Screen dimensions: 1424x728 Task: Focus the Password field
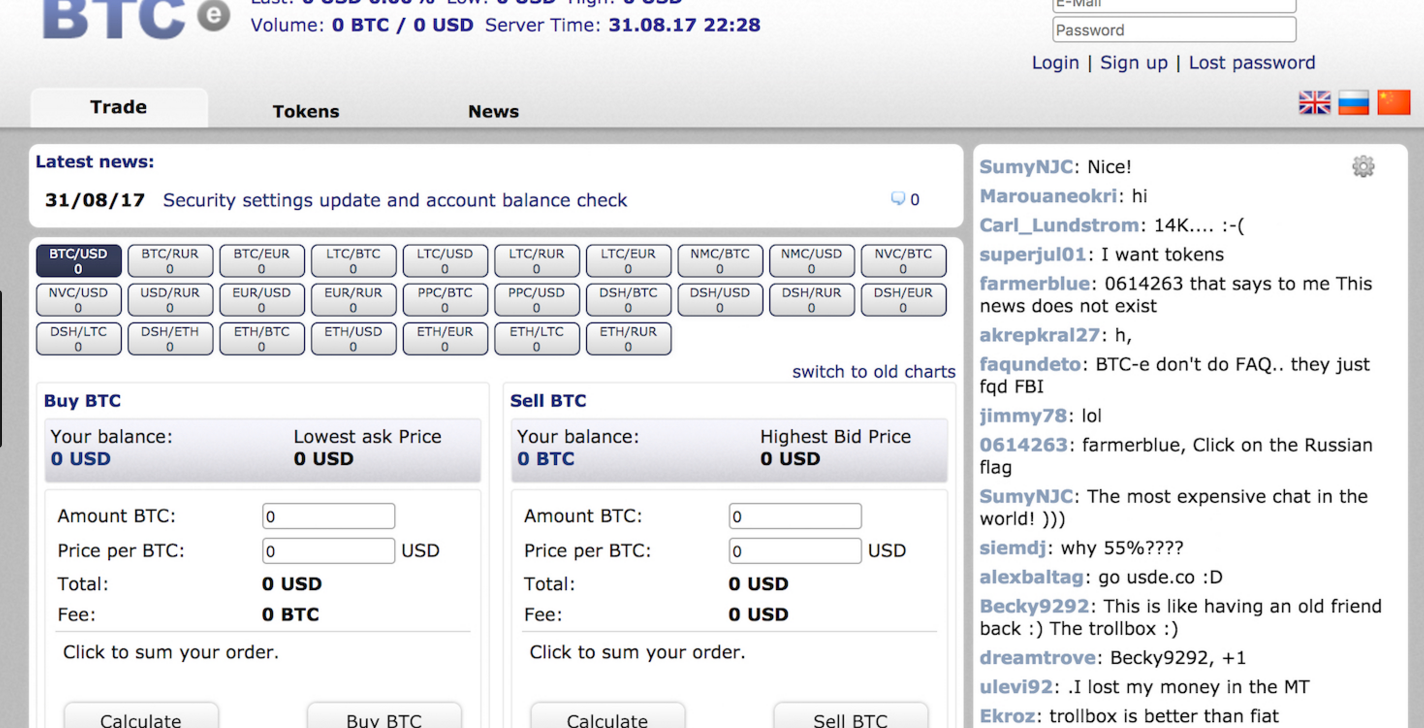1175,30
